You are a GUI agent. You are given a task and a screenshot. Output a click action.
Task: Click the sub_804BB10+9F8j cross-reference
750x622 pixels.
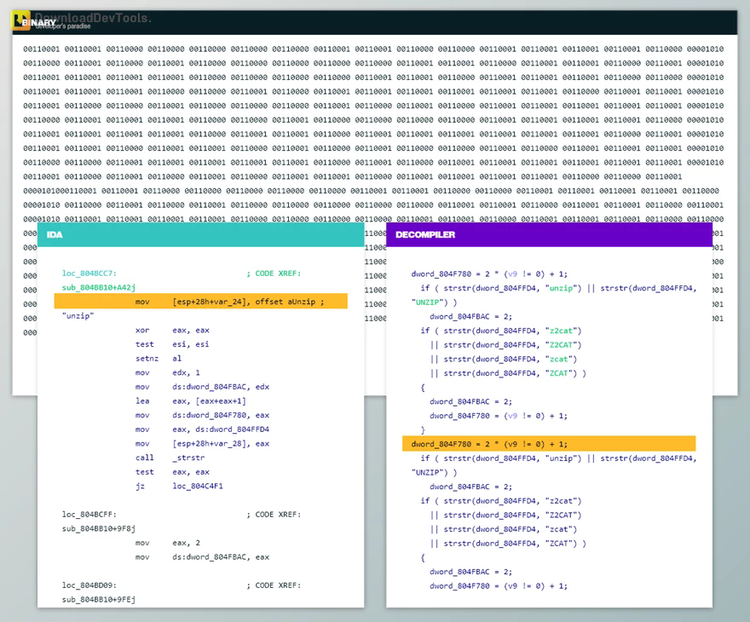(99, 529)
